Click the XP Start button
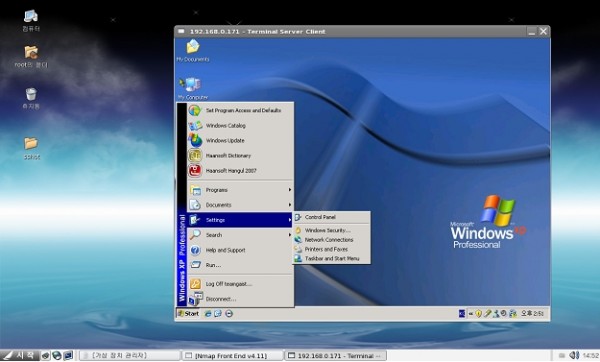Image resolution: width=600 pixels, height=362 pixels. pyautogui.click(x=188, y=313)
